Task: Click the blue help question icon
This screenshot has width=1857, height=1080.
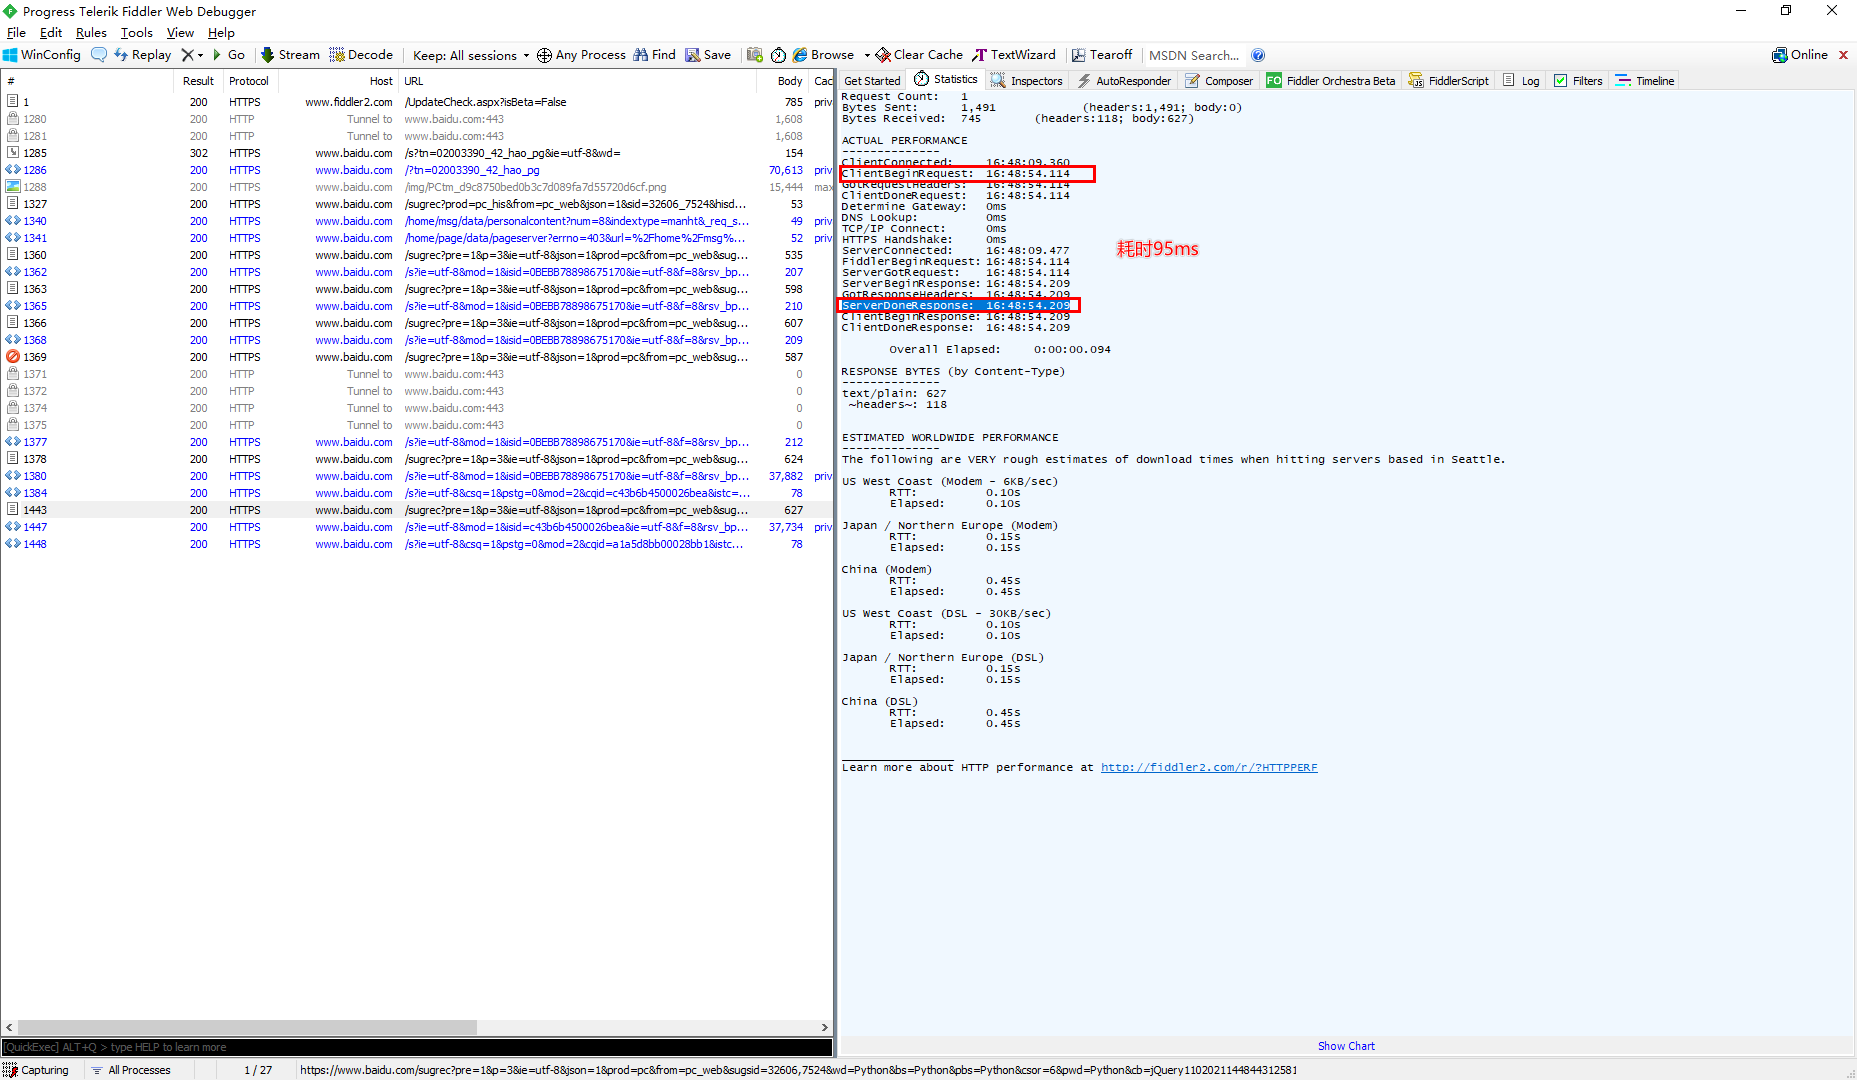Action: [x=1258, y=55]
